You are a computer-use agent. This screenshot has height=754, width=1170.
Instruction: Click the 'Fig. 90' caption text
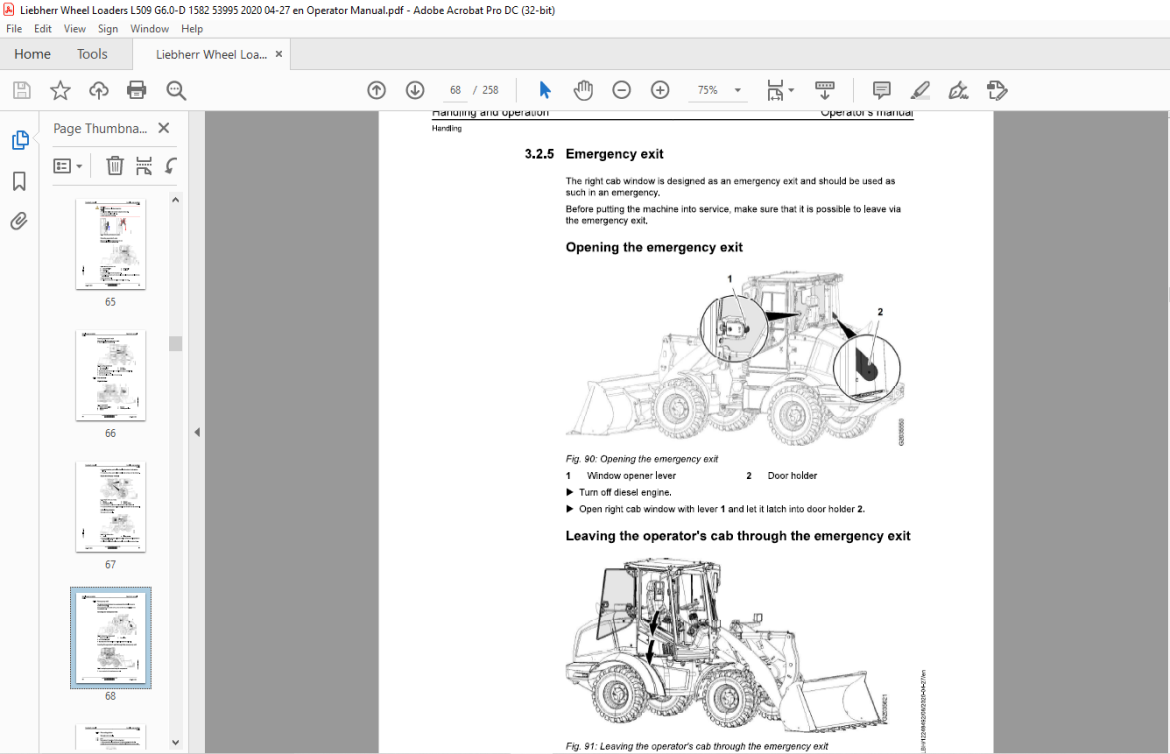coord(642,459)
